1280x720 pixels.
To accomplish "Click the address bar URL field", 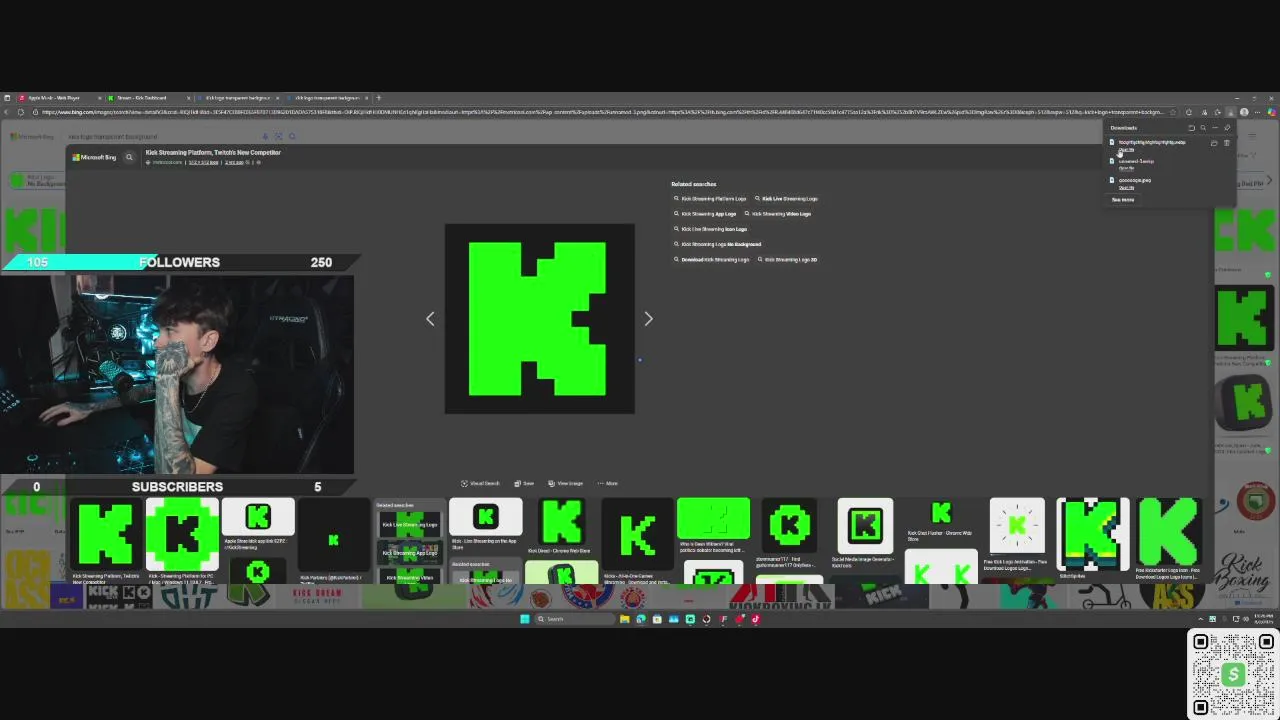I will click(x=600, y=112).
